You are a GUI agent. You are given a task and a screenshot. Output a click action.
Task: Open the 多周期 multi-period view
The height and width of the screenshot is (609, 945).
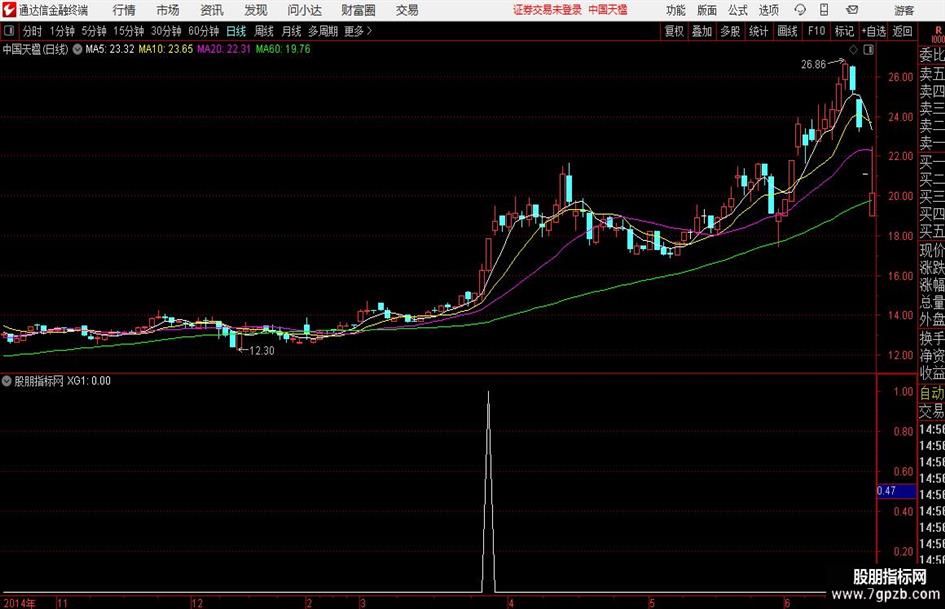323,31
